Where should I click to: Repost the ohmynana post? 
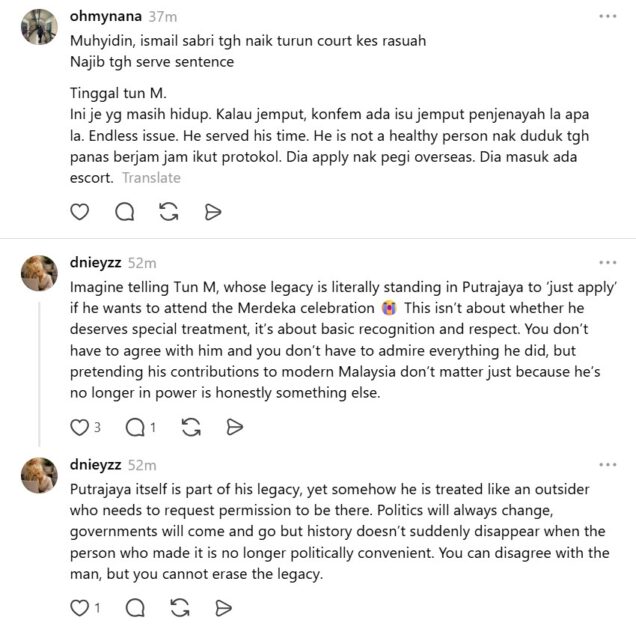tap(169, 212)
